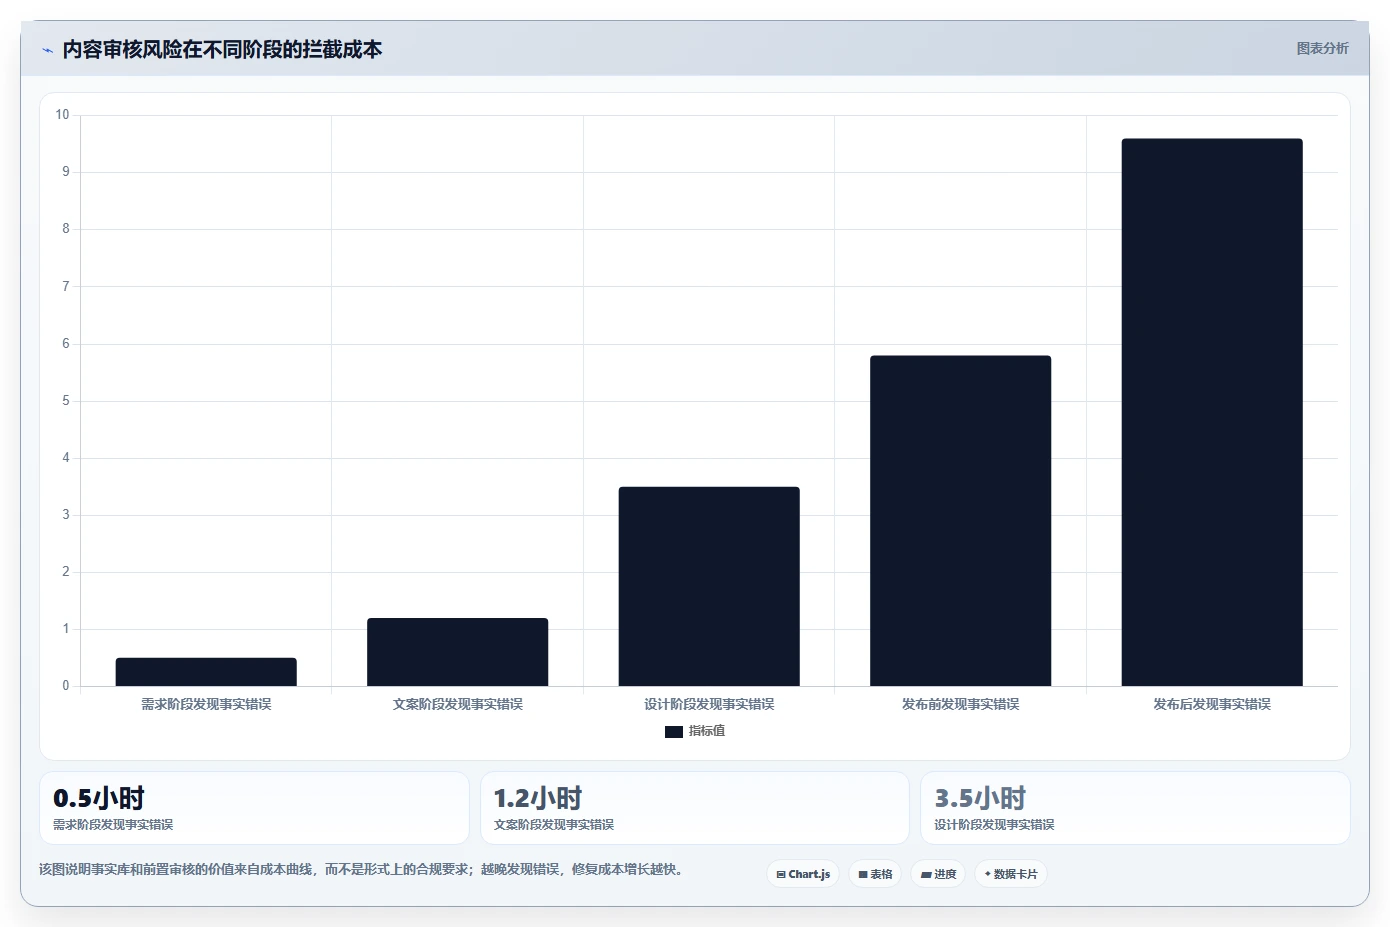Click the 图表分析 label in the header
Viewport: 1390px width, 927px height.
tap(1322, 48)
